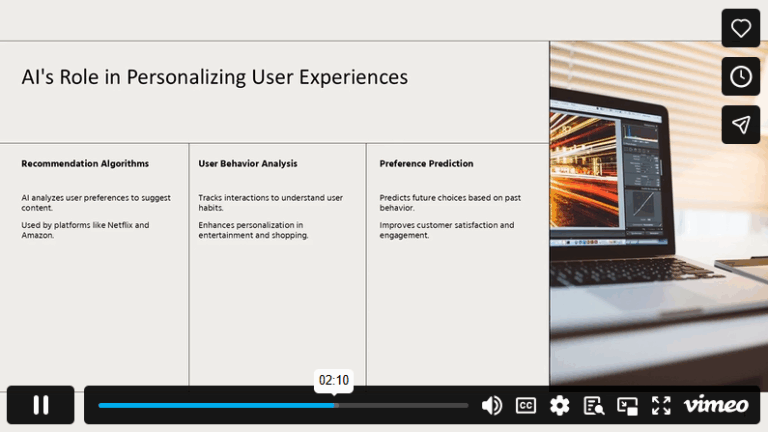Click the Preference Prediction heading
Screen dimensions: 768x432
click(x=426, y=163)
